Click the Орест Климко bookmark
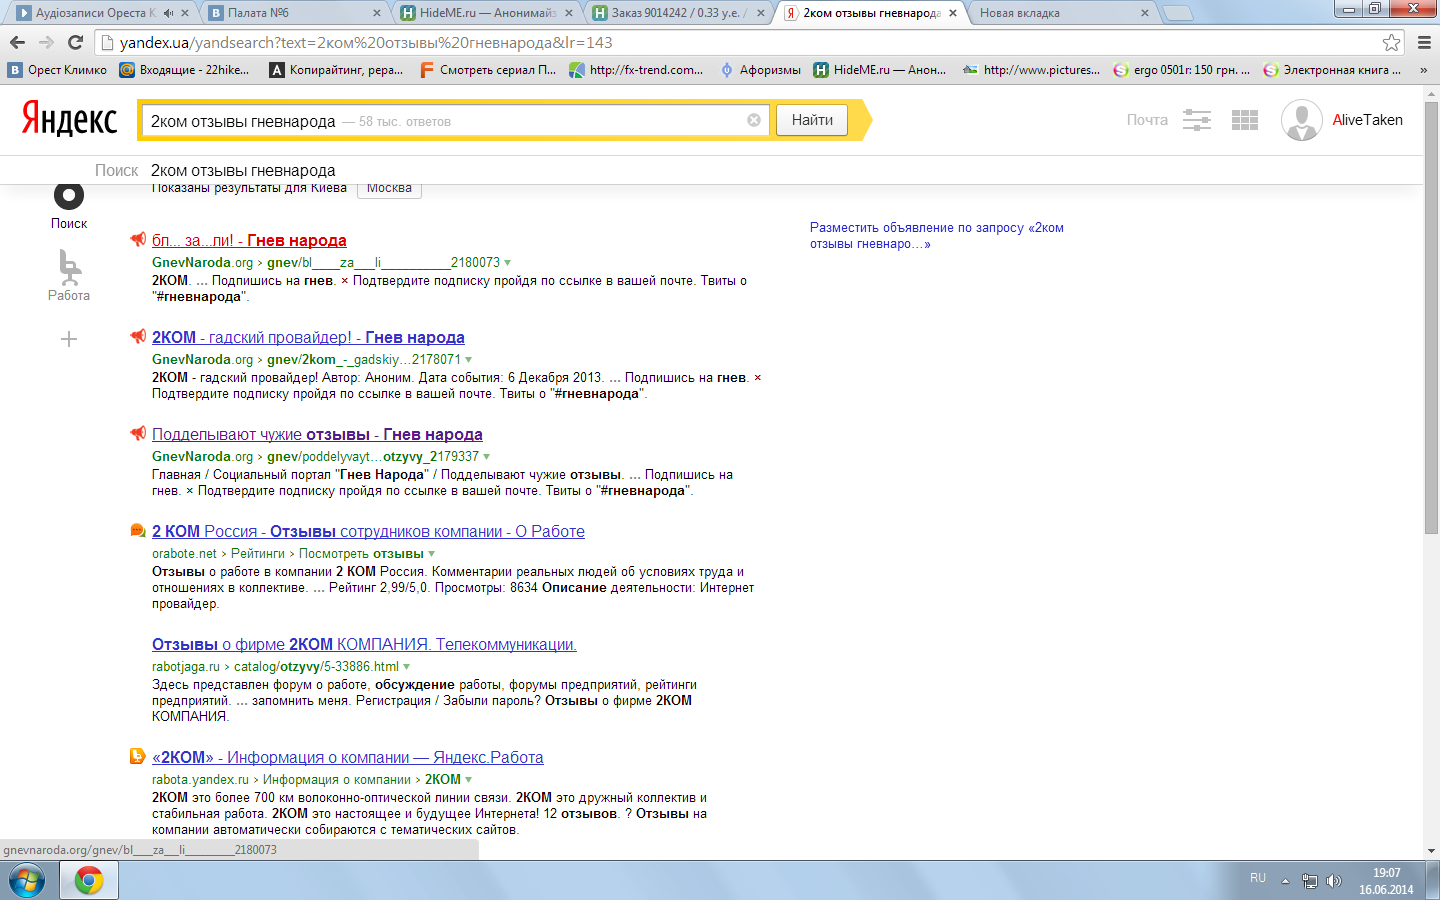The width and height of the screenshot is (1440, 900). (x=57, y=70)
